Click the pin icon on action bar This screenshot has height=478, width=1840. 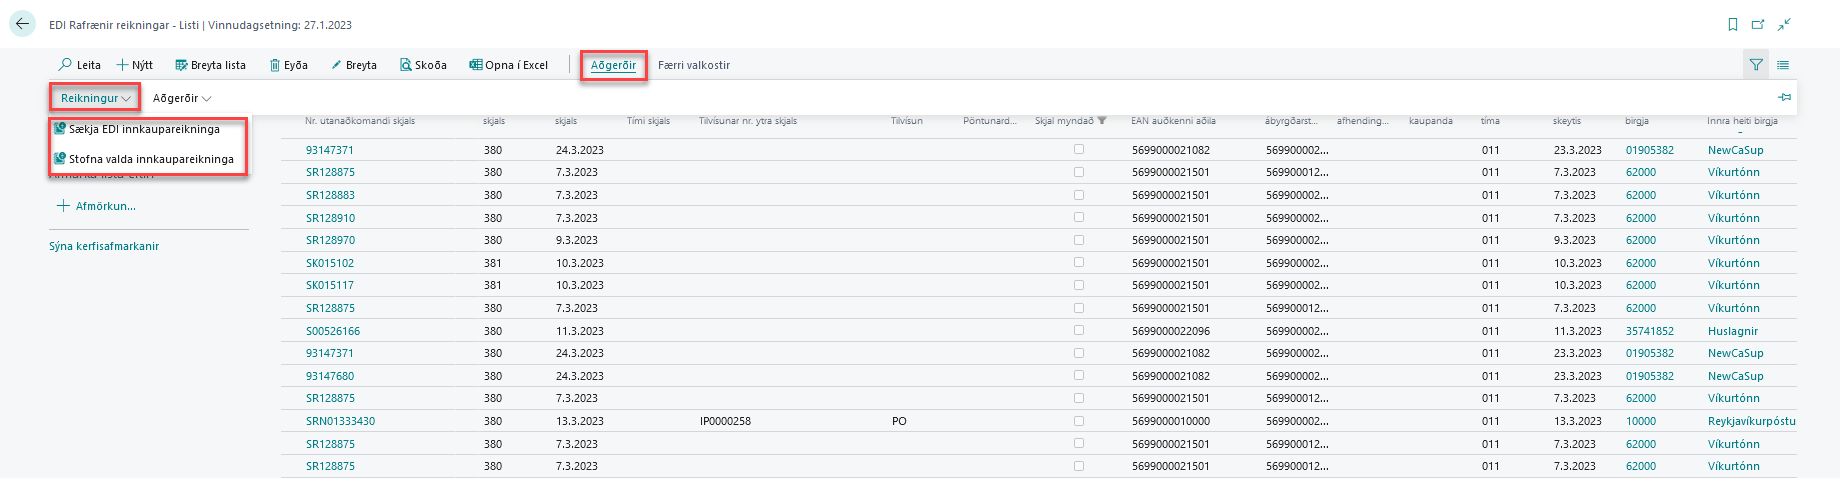[x=1784, y=98]
